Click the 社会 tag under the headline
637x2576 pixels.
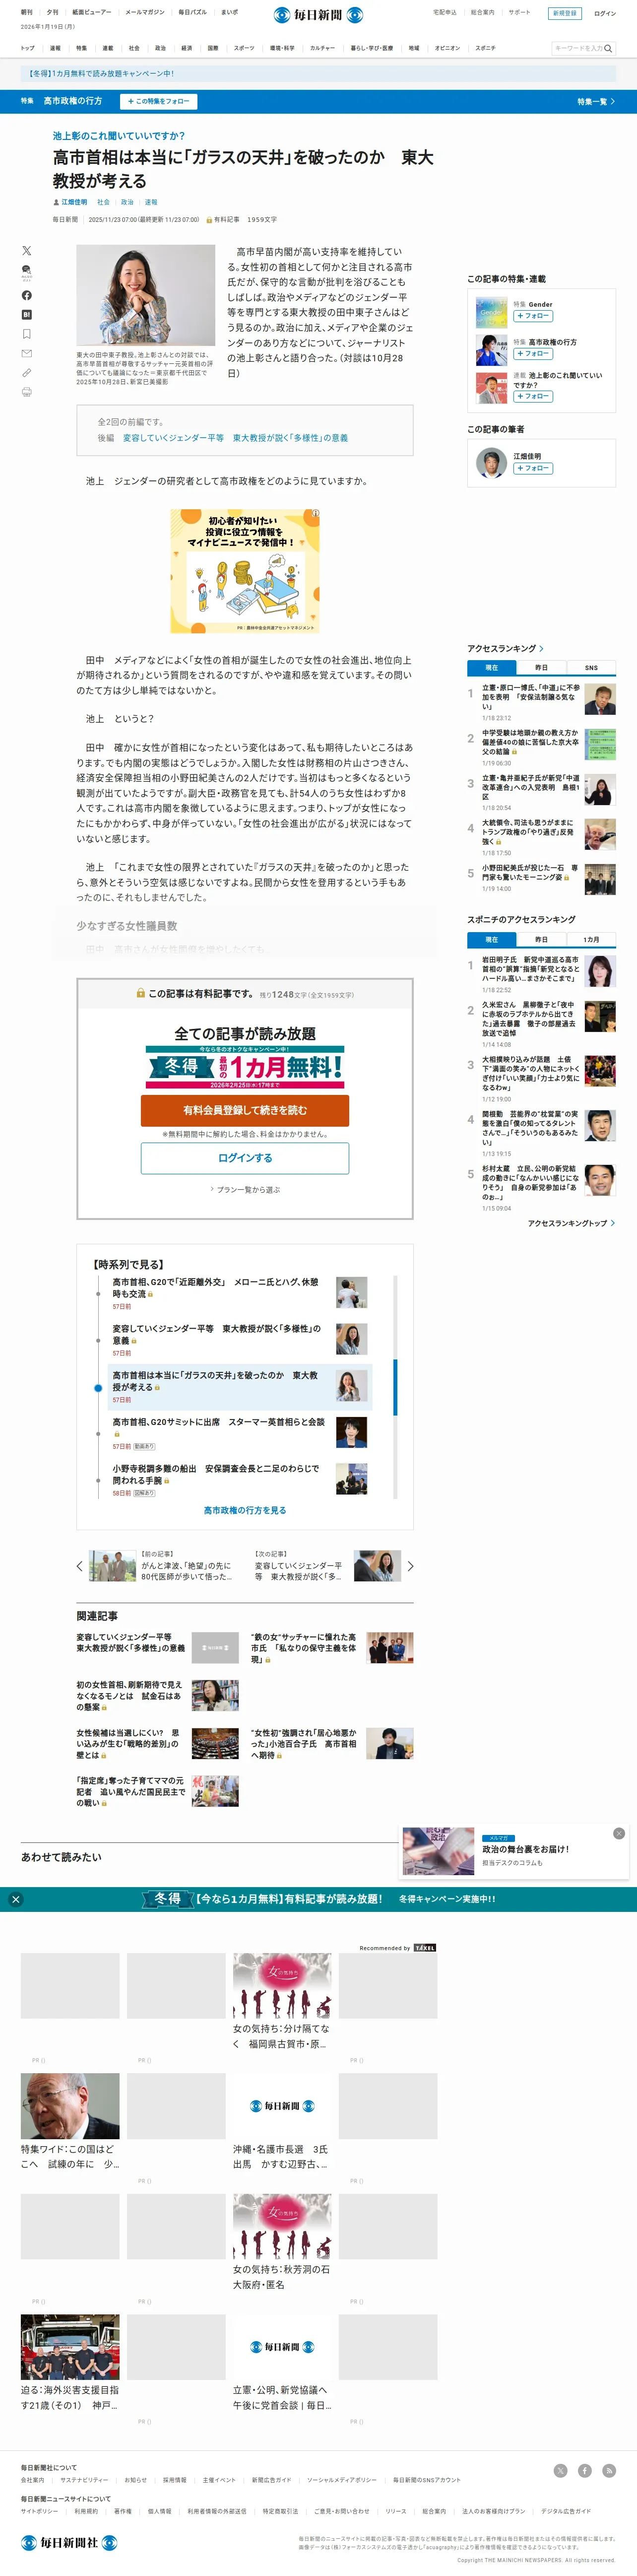click(103, 202)
